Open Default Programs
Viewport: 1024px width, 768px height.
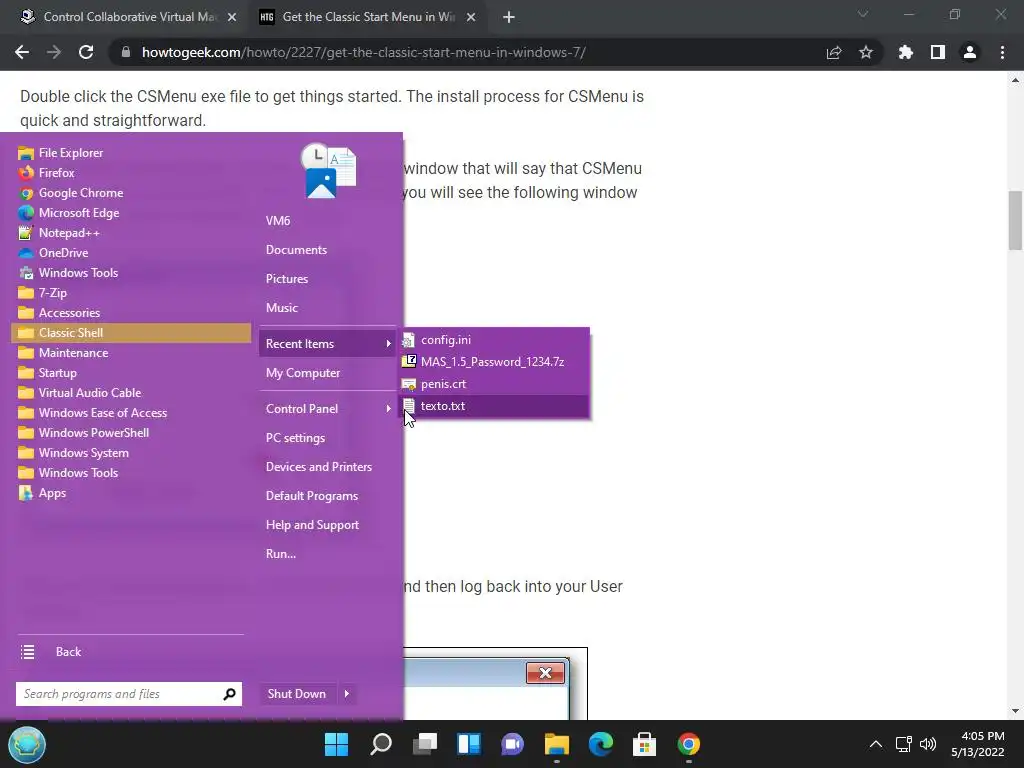pyautogui.click(x=328, y=496)
